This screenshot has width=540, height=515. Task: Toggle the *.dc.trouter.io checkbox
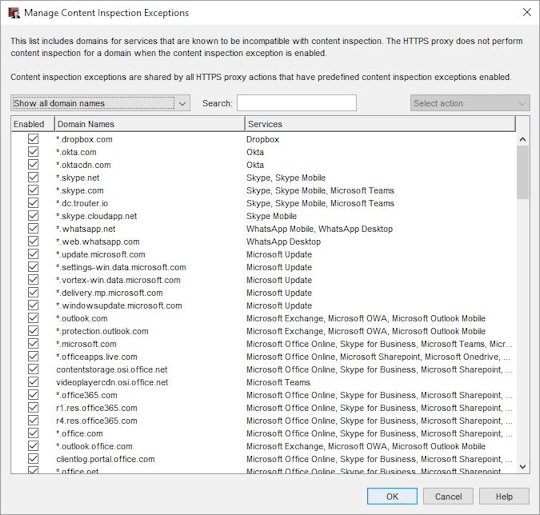click(33, 203)
